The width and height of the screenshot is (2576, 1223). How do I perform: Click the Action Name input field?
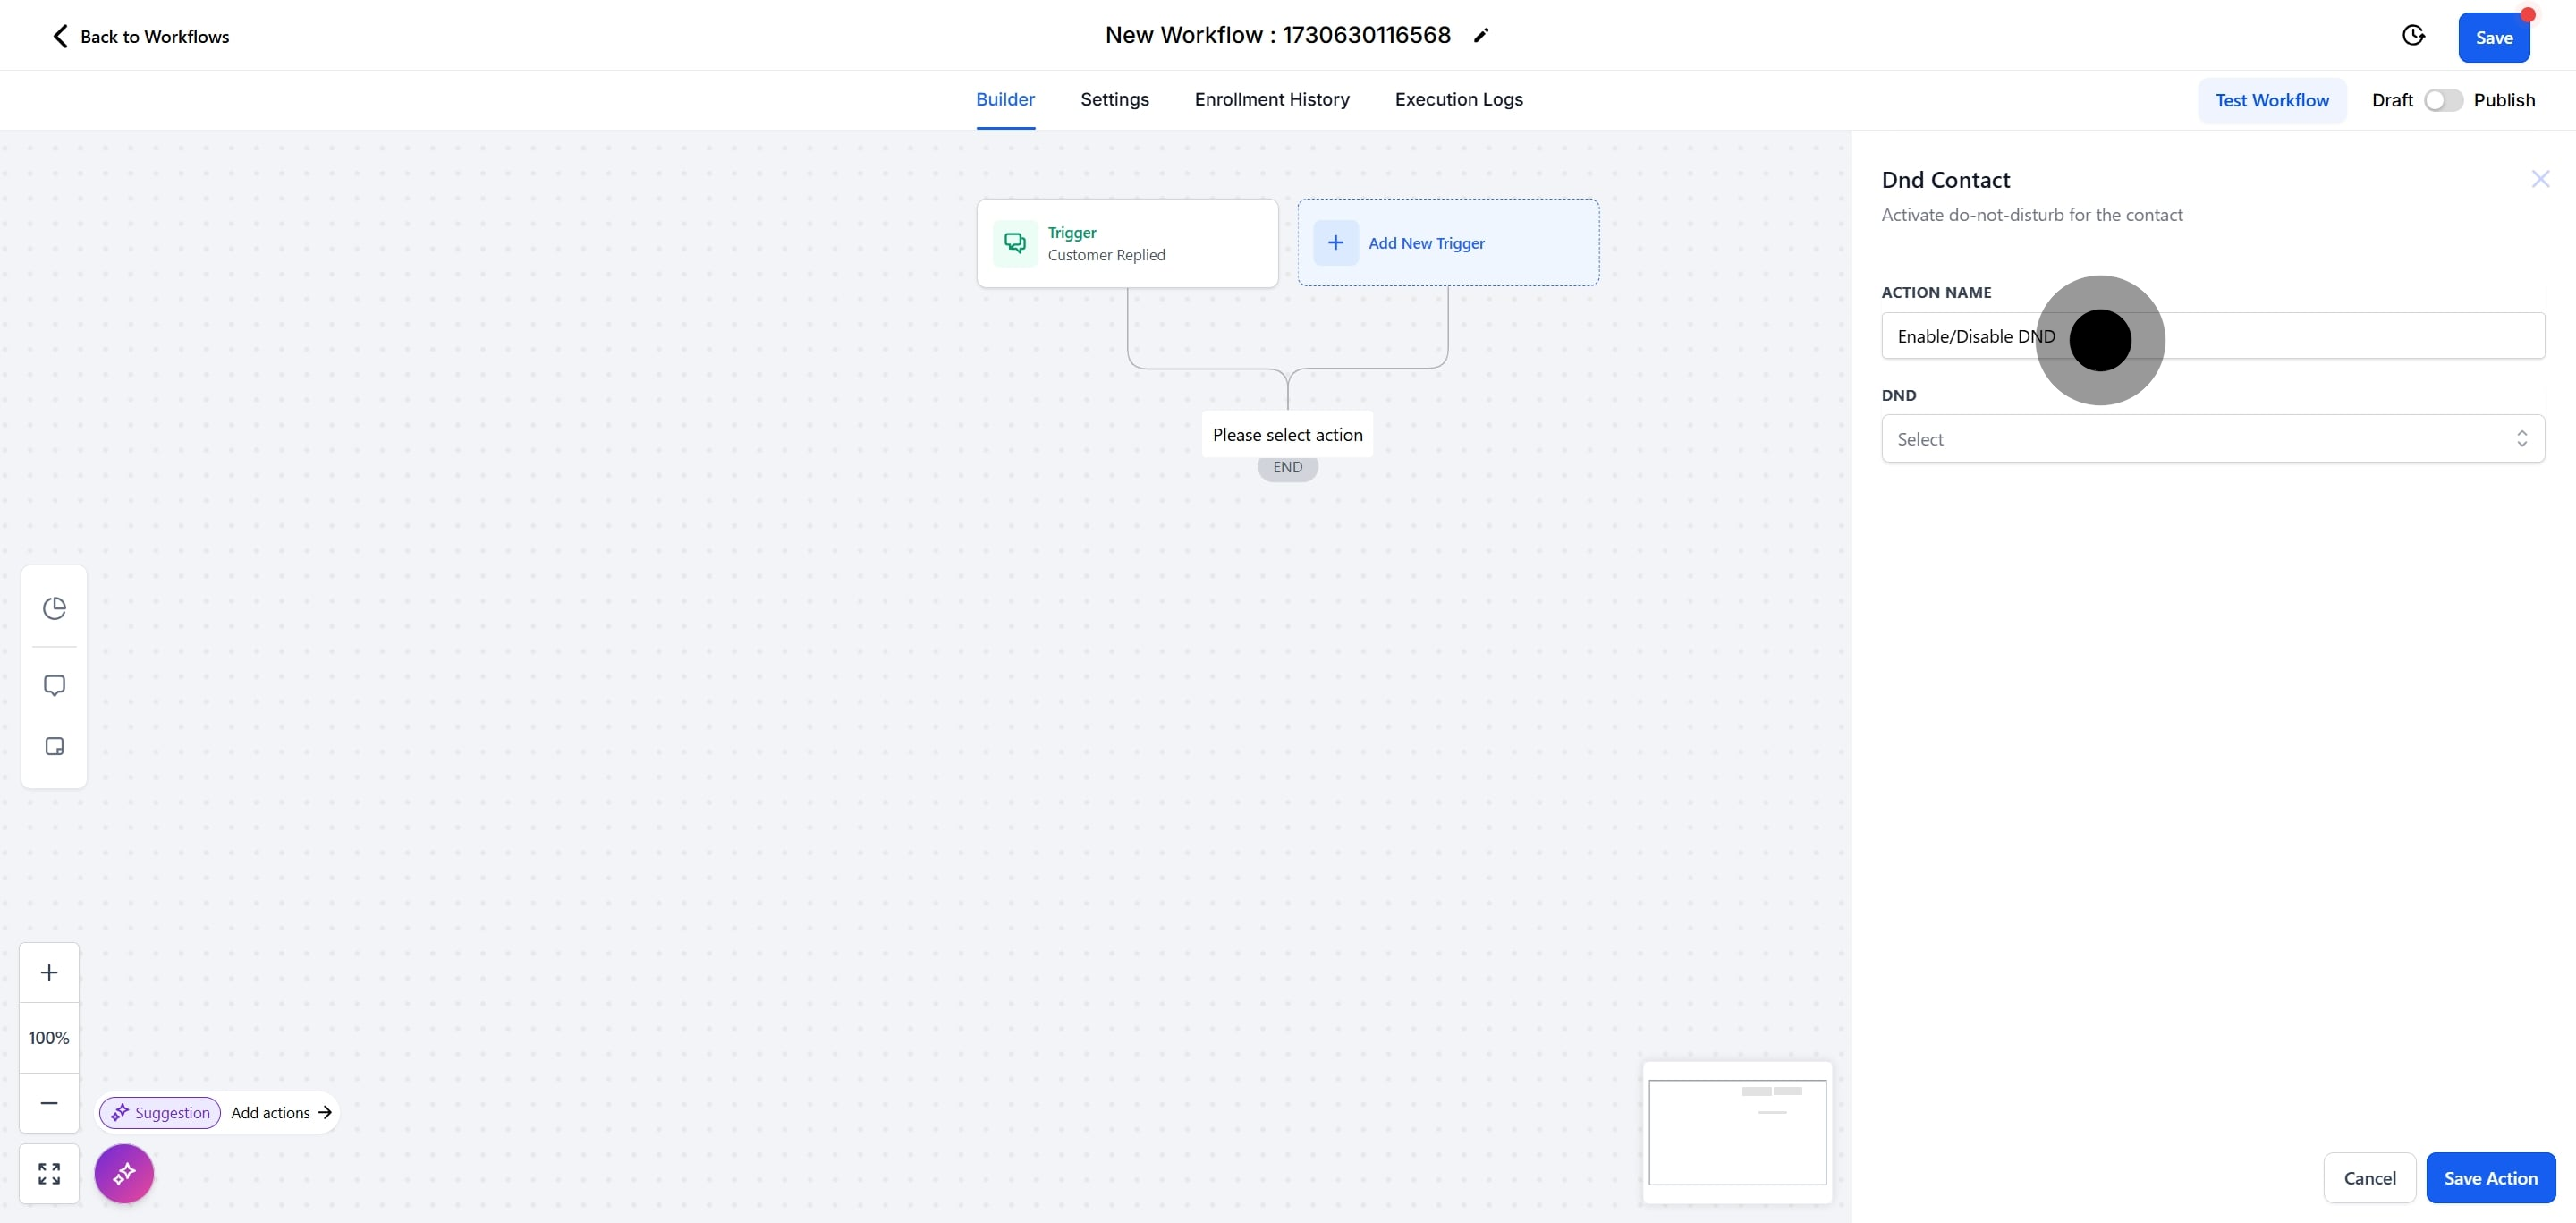2300,336
